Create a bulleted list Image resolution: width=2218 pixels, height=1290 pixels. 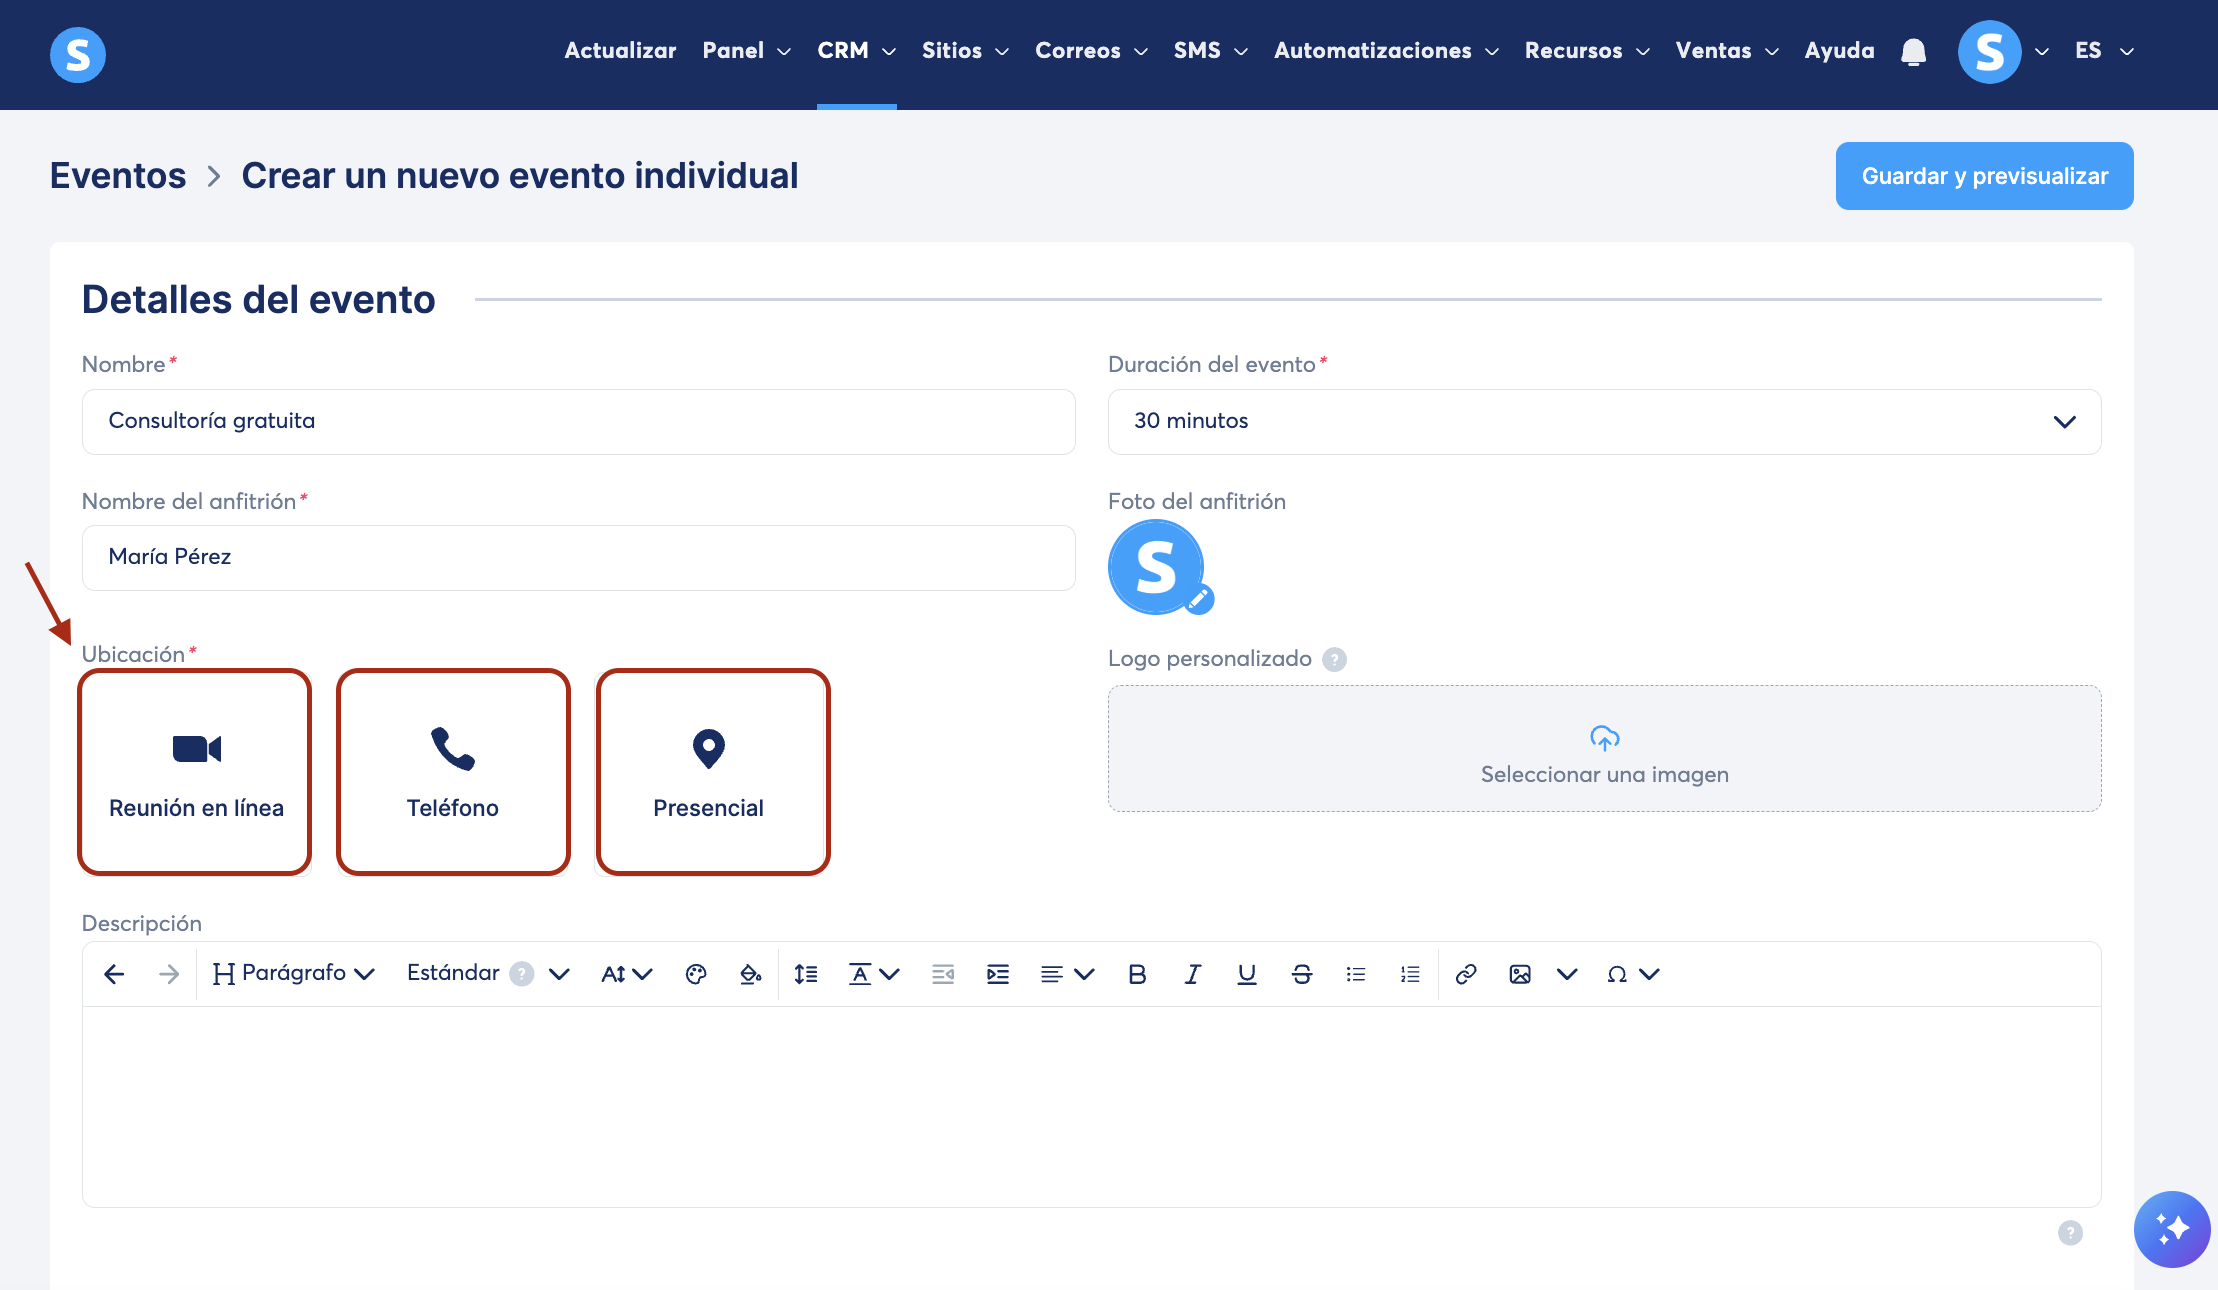coord(1356,974)
